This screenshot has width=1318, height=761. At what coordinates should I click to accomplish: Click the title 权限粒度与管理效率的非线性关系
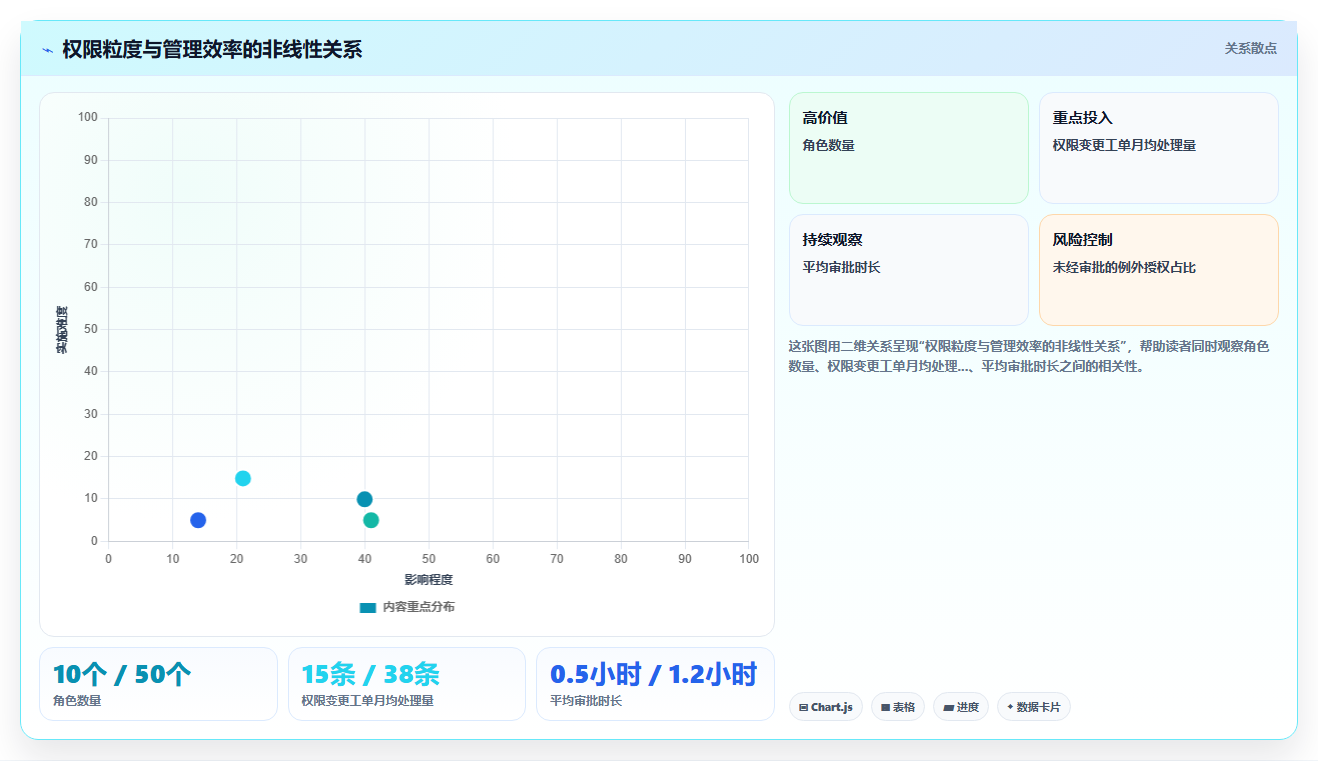point(212,49)
